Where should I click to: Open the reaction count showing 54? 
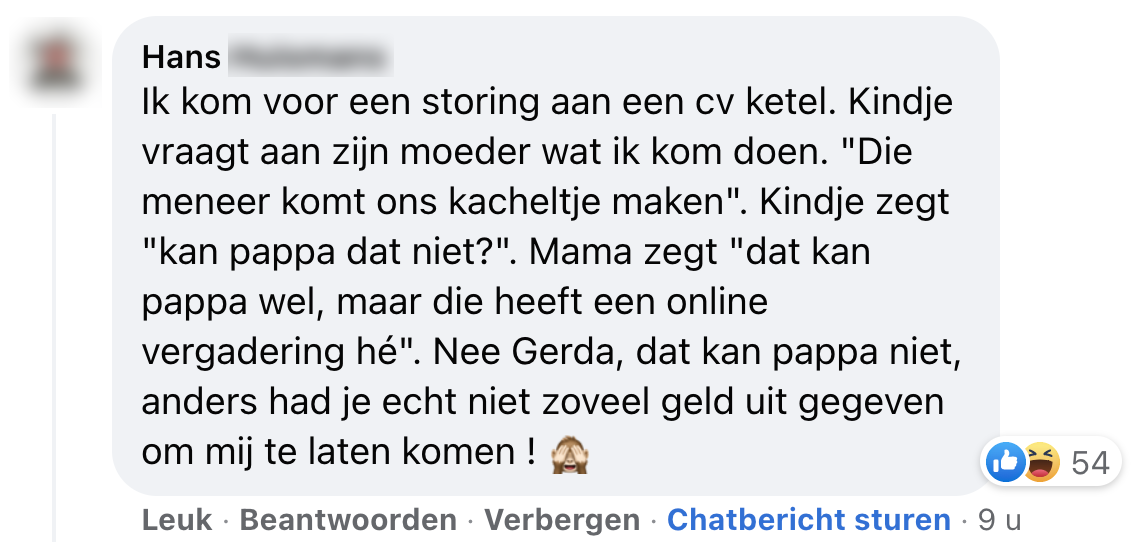1090,462
